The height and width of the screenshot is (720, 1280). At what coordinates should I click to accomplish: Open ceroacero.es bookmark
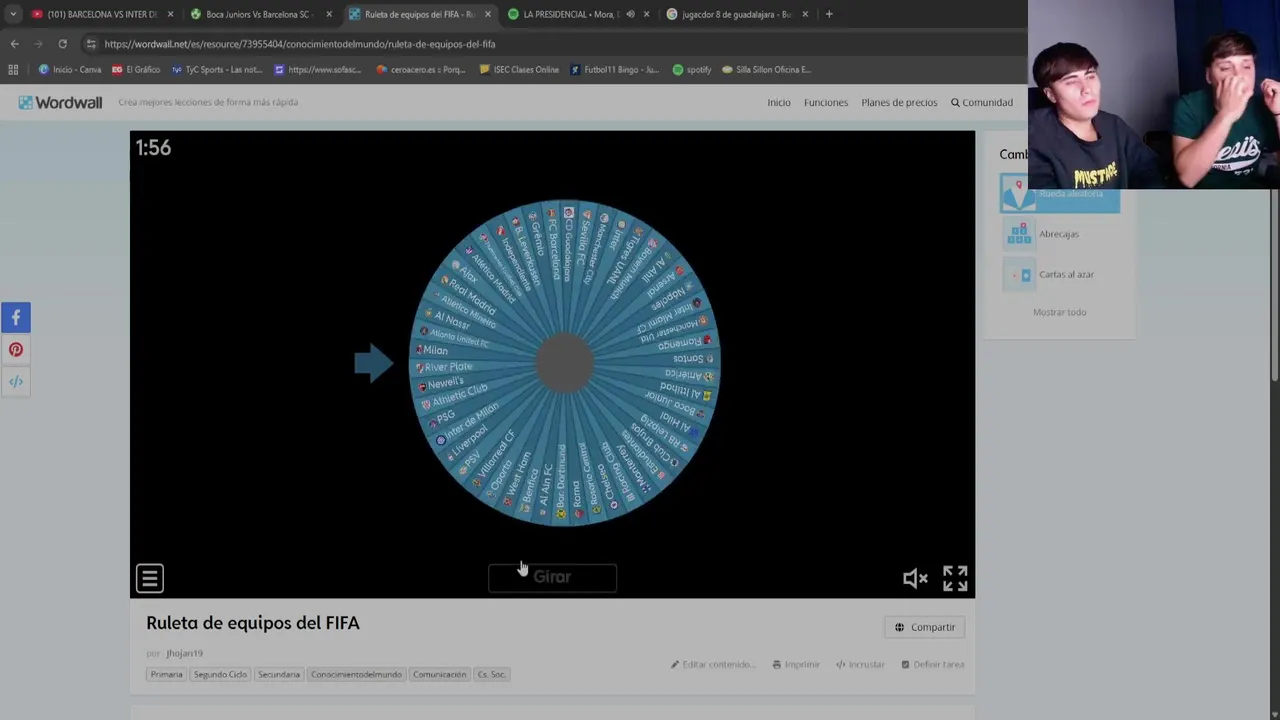[x=421, y=70]
